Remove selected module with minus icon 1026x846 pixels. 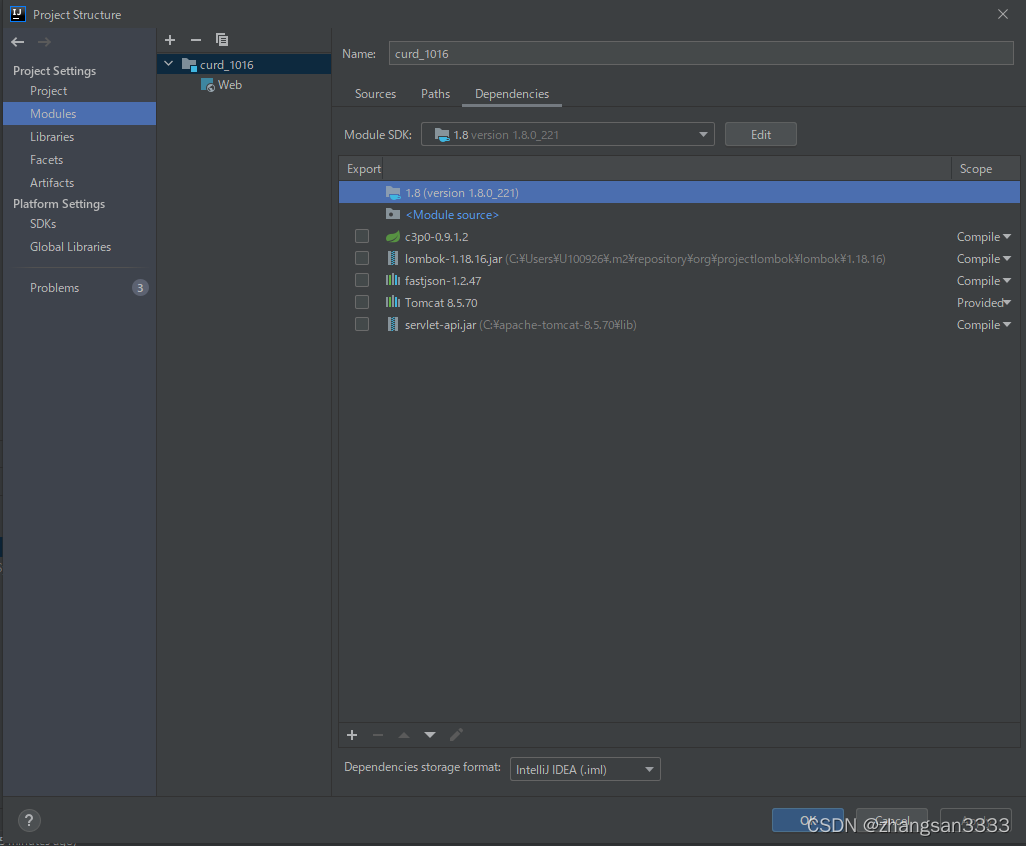[x=196, y=40]
